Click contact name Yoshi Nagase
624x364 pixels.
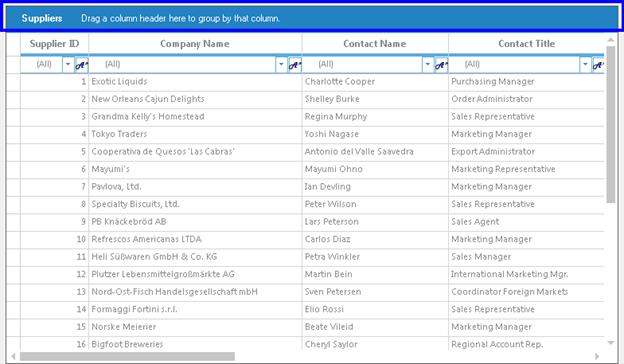pyautogui.click(x=332, y=134)
